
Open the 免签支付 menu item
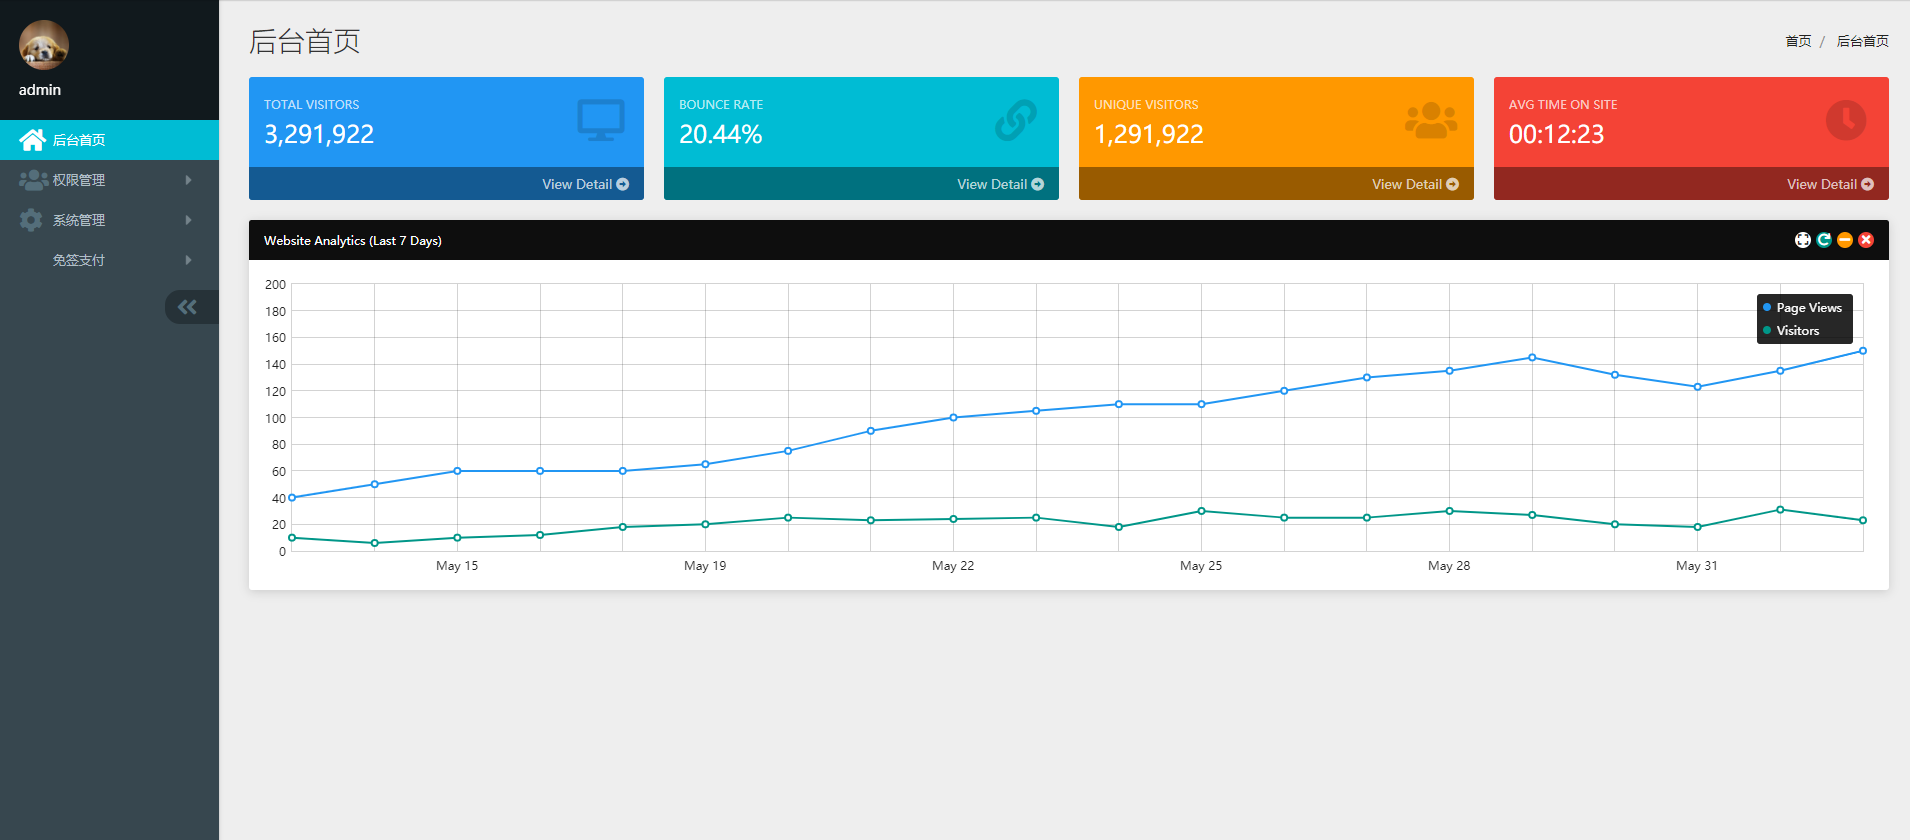click(79, 260)
